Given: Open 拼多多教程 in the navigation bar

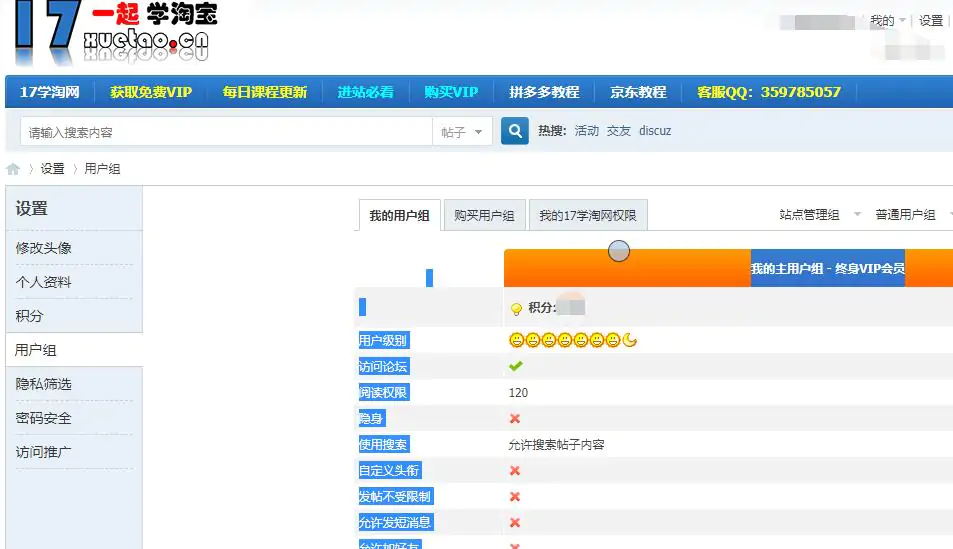Looking at the screenshot, I should pyautogui.click(x=544, y=92).
